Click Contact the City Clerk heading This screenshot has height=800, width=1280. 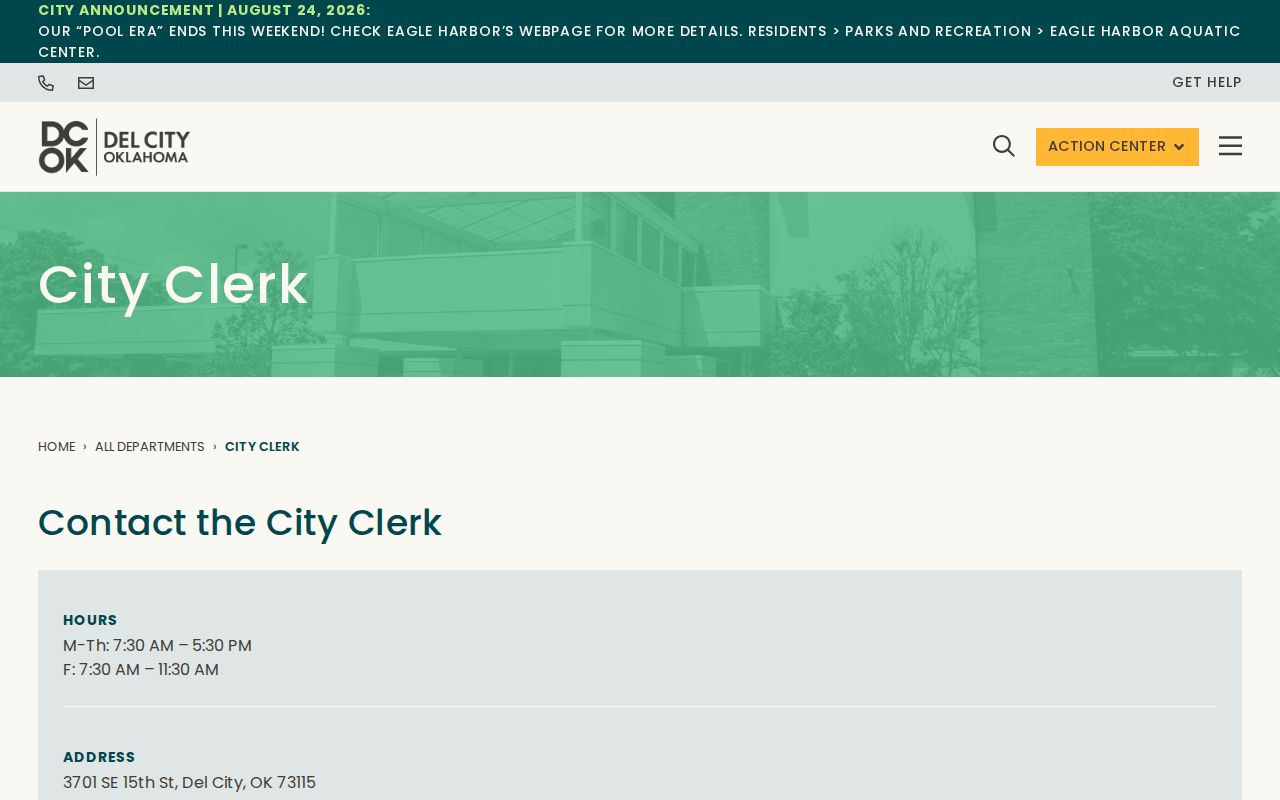click(240, 523)
